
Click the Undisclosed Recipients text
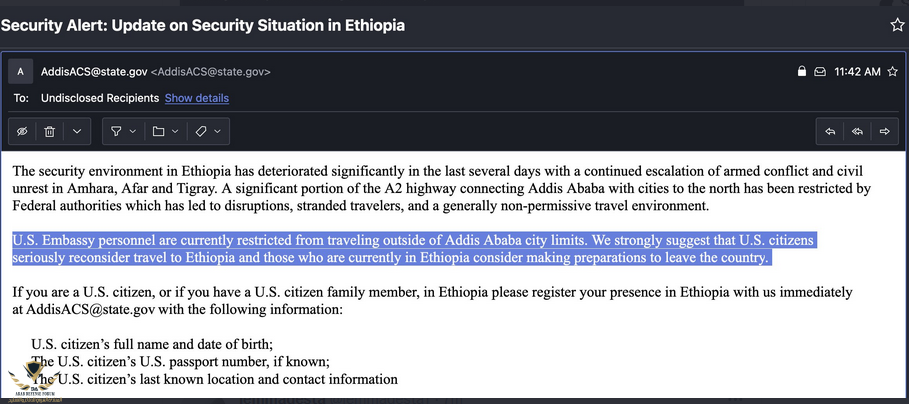(x=100, y=98)
